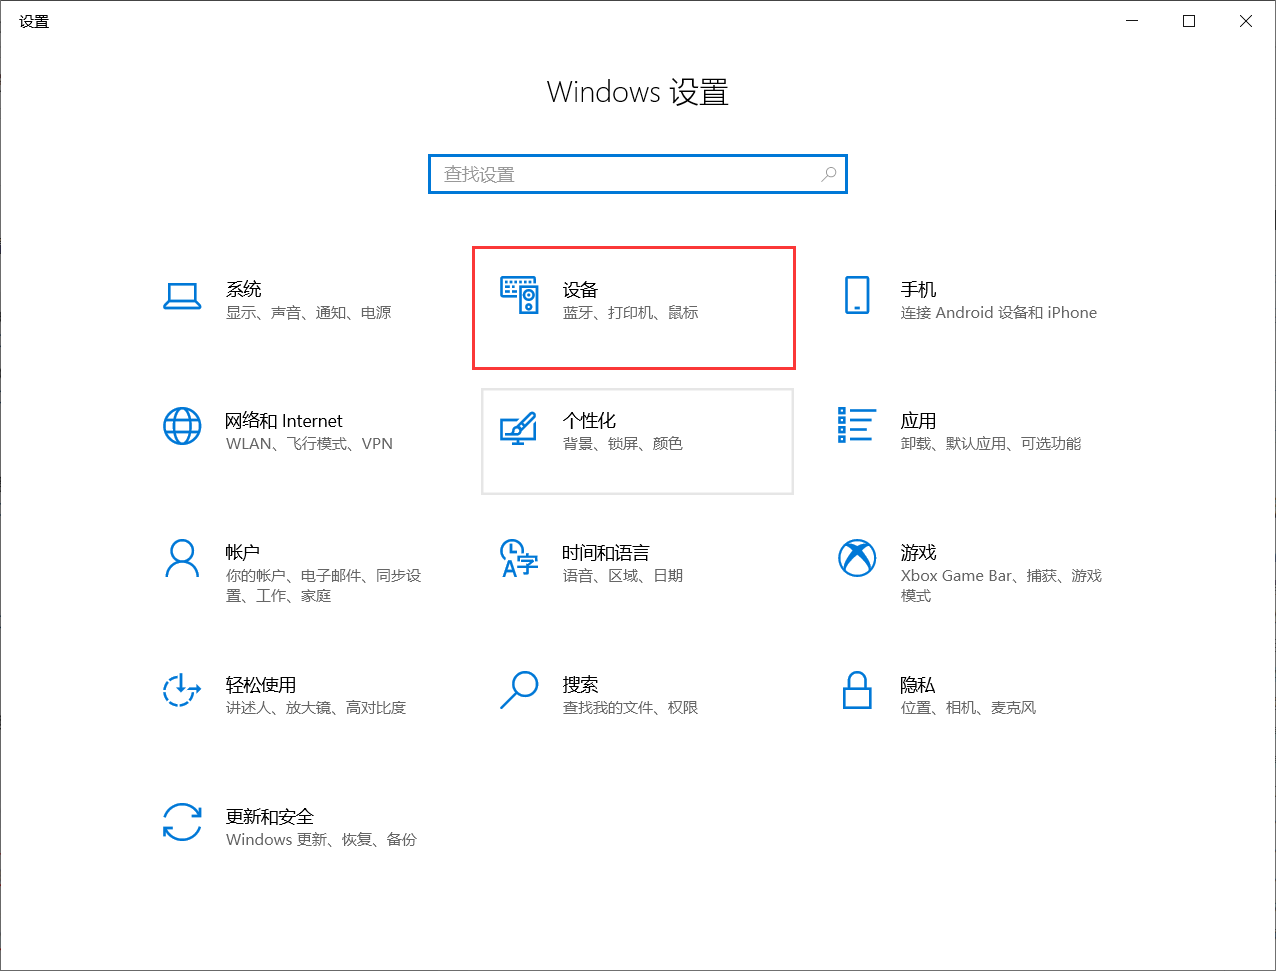Screen dimensions: 1276x971
Task: Click description 讲述人、放大镜、高对比度
Action: tap(316, 708)
